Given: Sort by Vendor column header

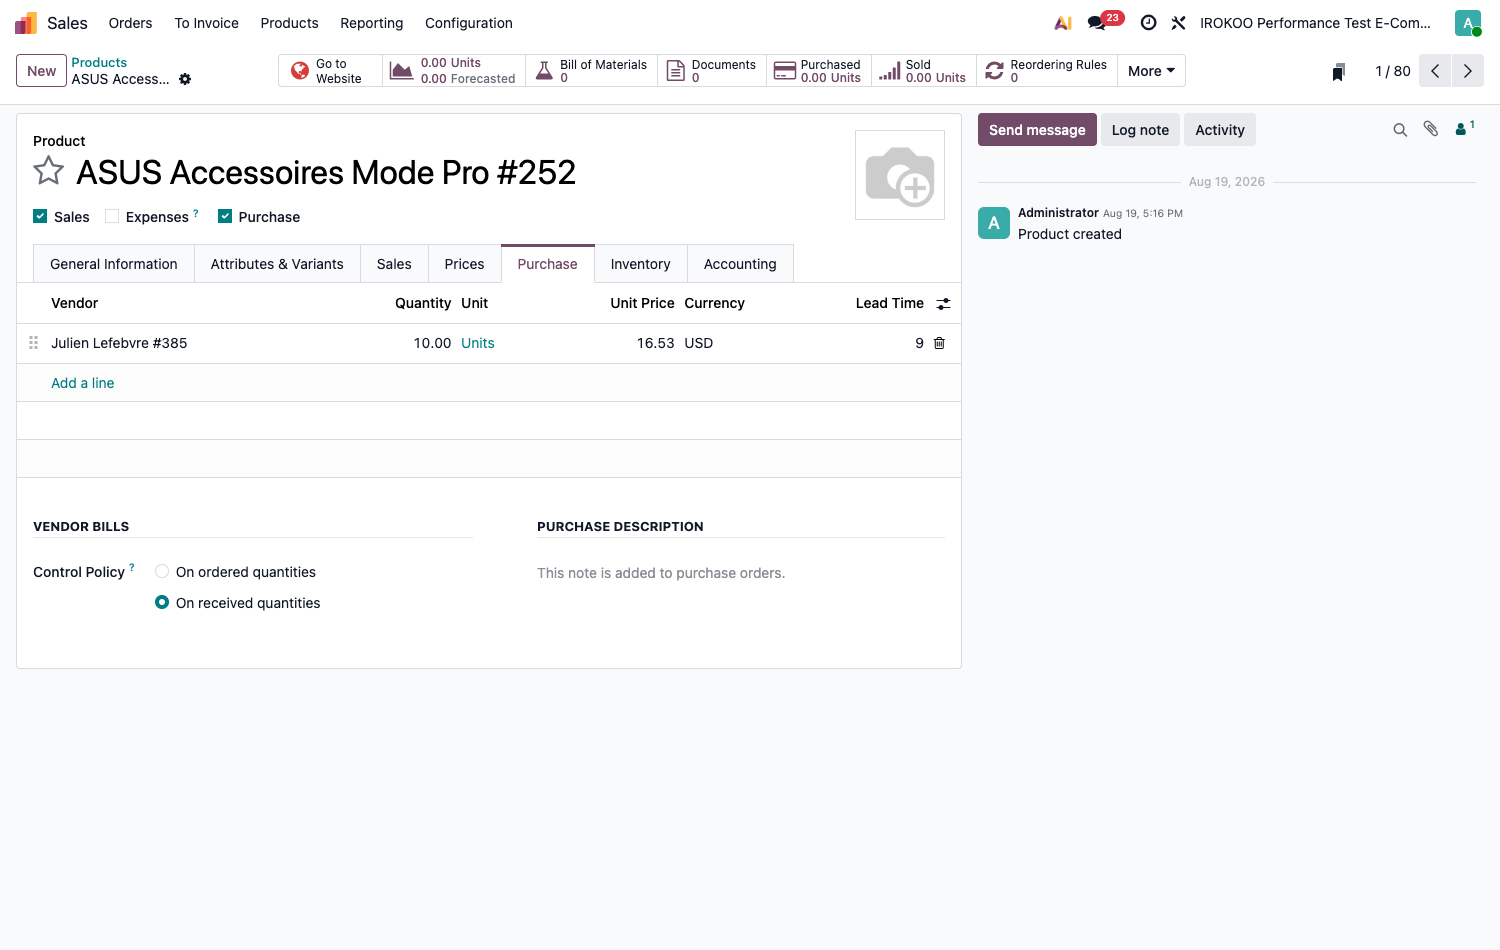Looking at the screenshot, I should coord(75,303).
